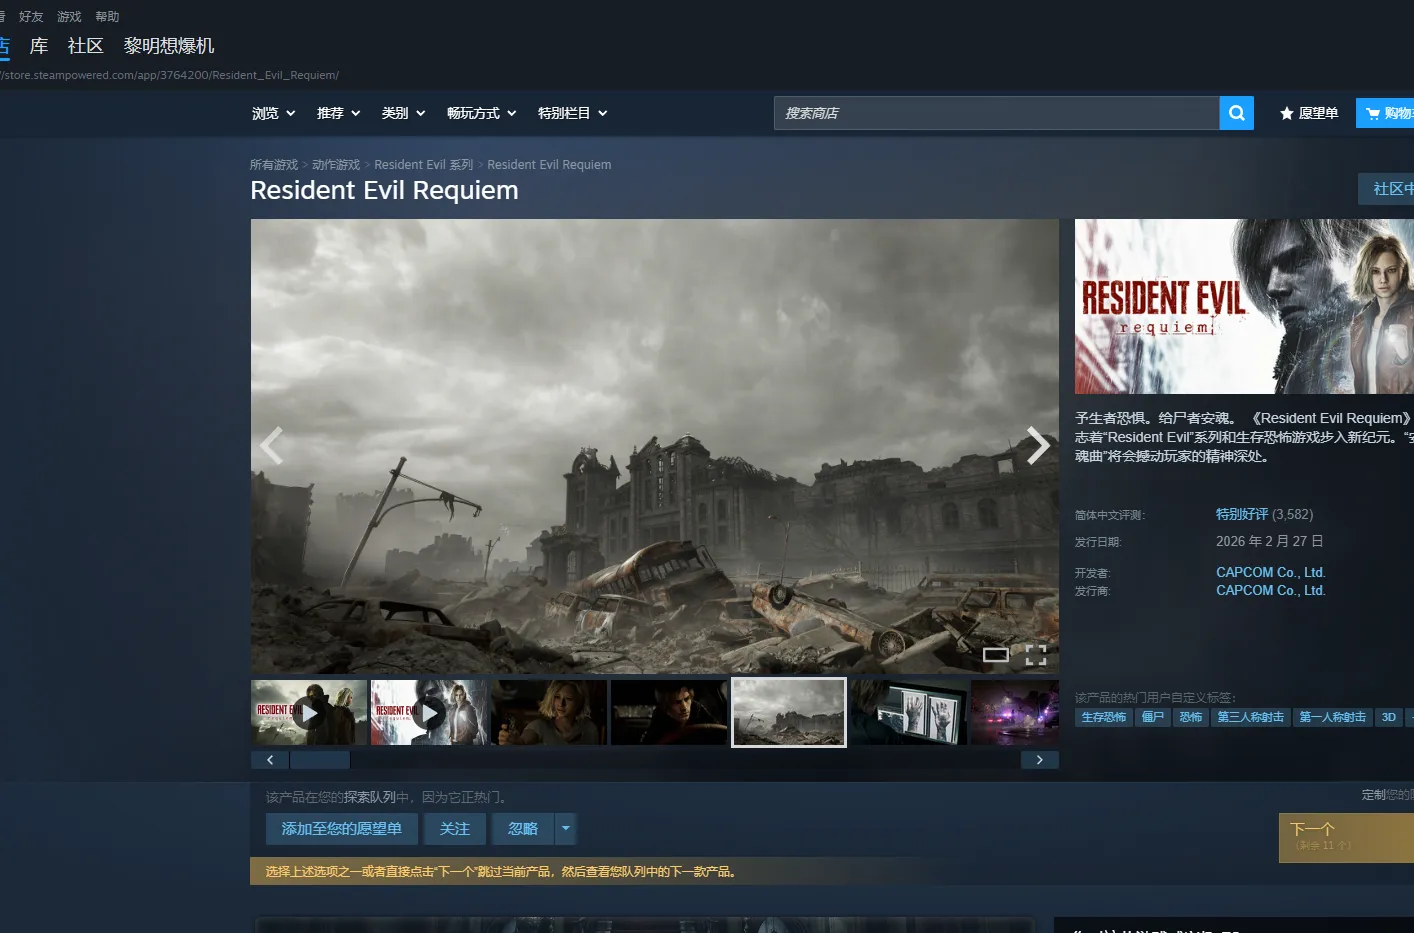Click the search magnifier button

click(1236, 113)
